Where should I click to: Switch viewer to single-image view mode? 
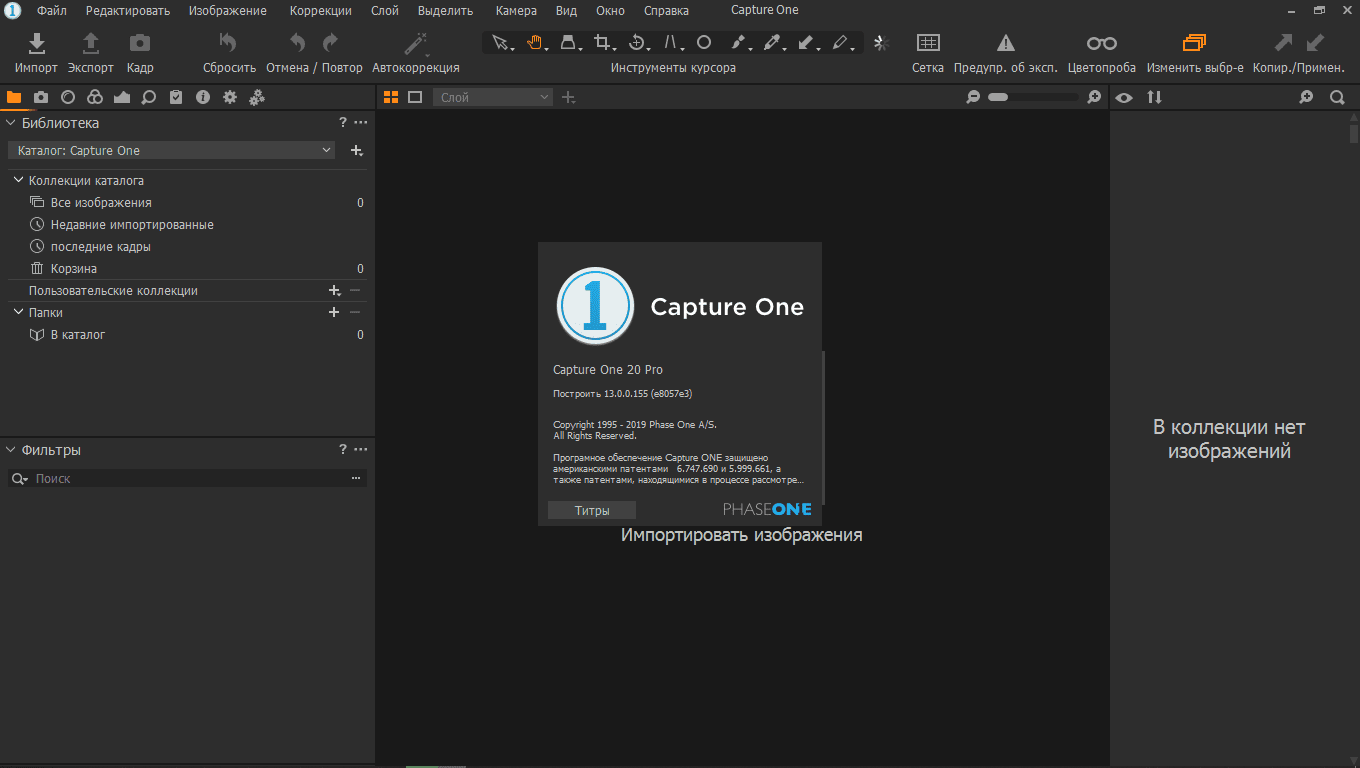[415, 97]
